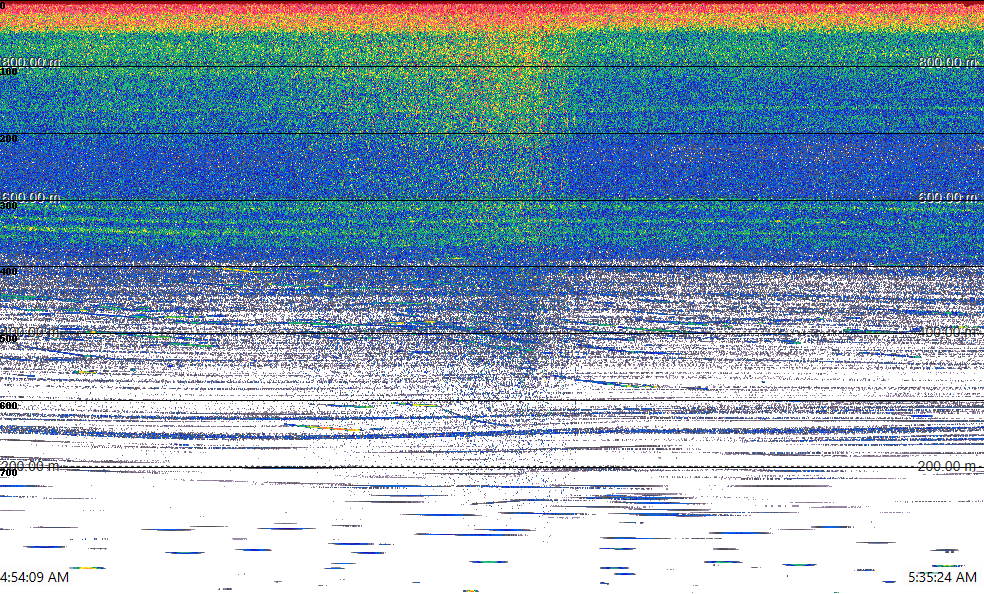Click the 100 depth scale label
984x594 pixels.
point(9,72)
